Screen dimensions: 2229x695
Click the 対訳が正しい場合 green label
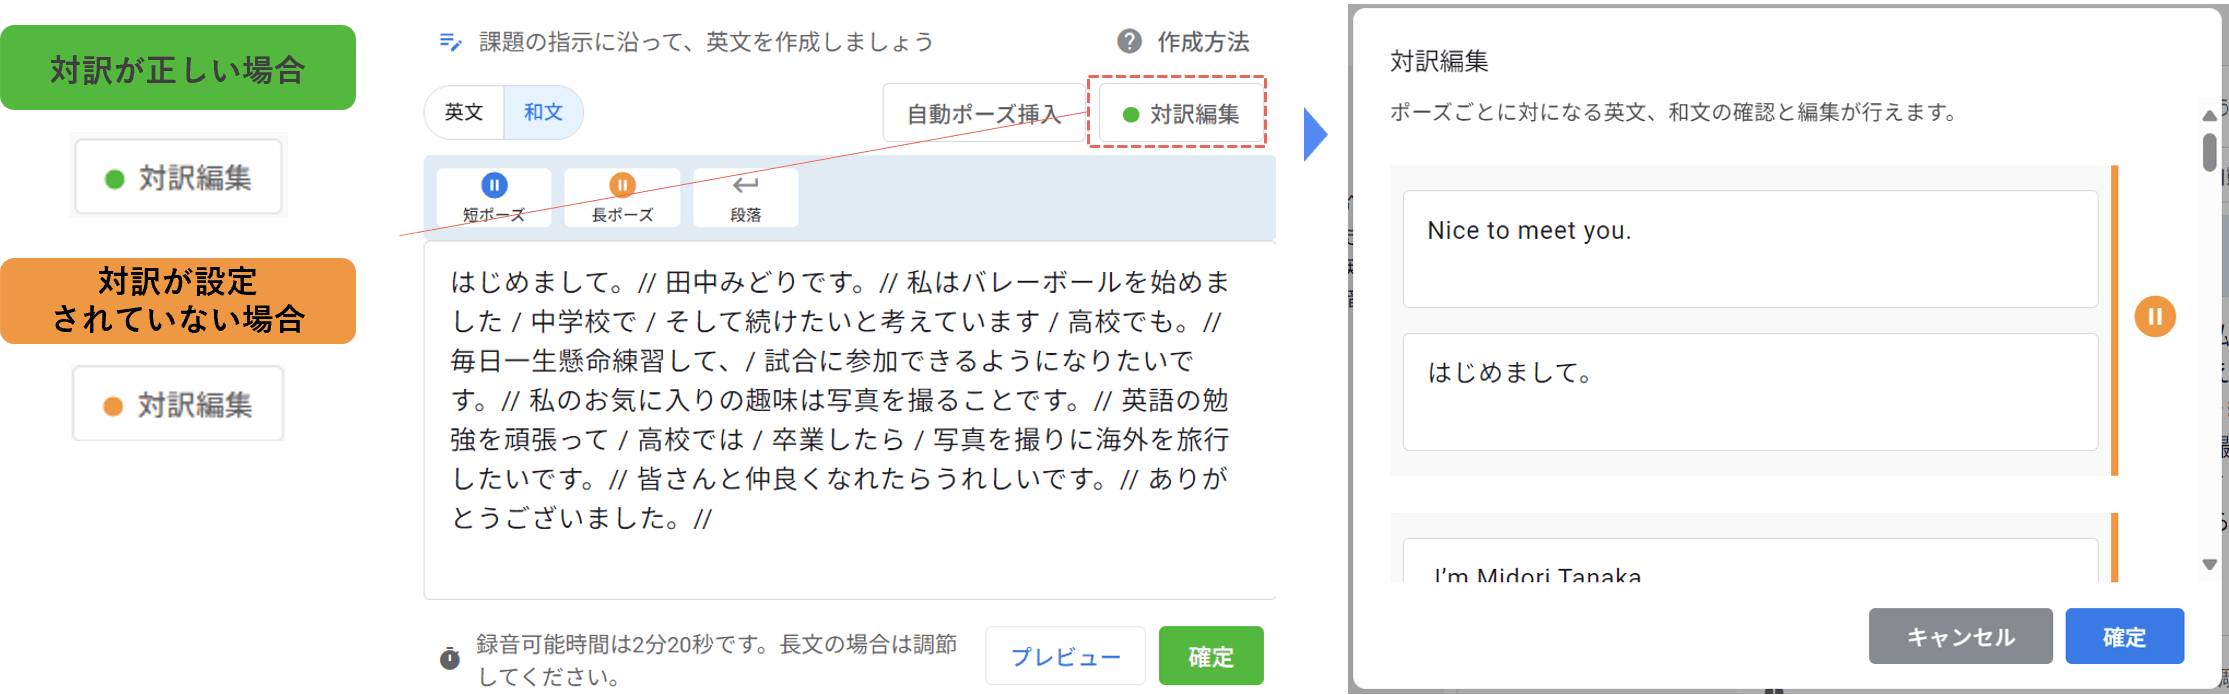point(178,68)
